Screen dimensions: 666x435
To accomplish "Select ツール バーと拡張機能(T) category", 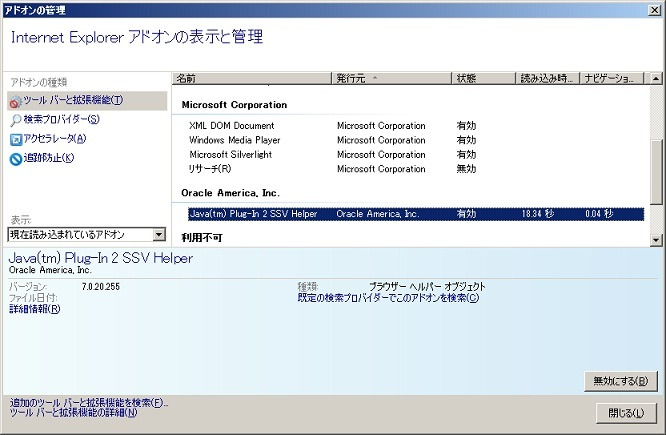I will pos(87,101).
